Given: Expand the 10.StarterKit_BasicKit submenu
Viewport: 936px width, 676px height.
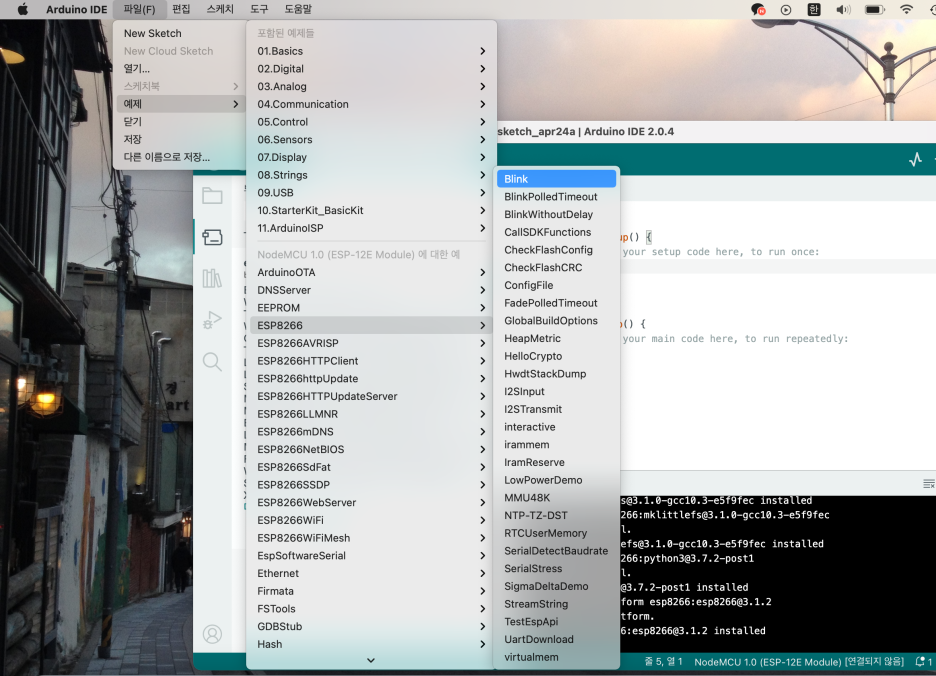Looking at the screenshot, I should click(371, 210).
